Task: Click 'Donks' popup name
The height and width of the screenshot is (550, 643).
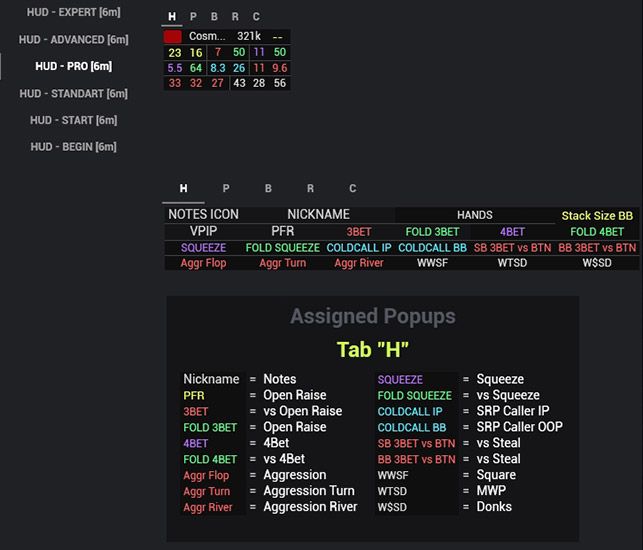Action: click(x=494, y=507)
